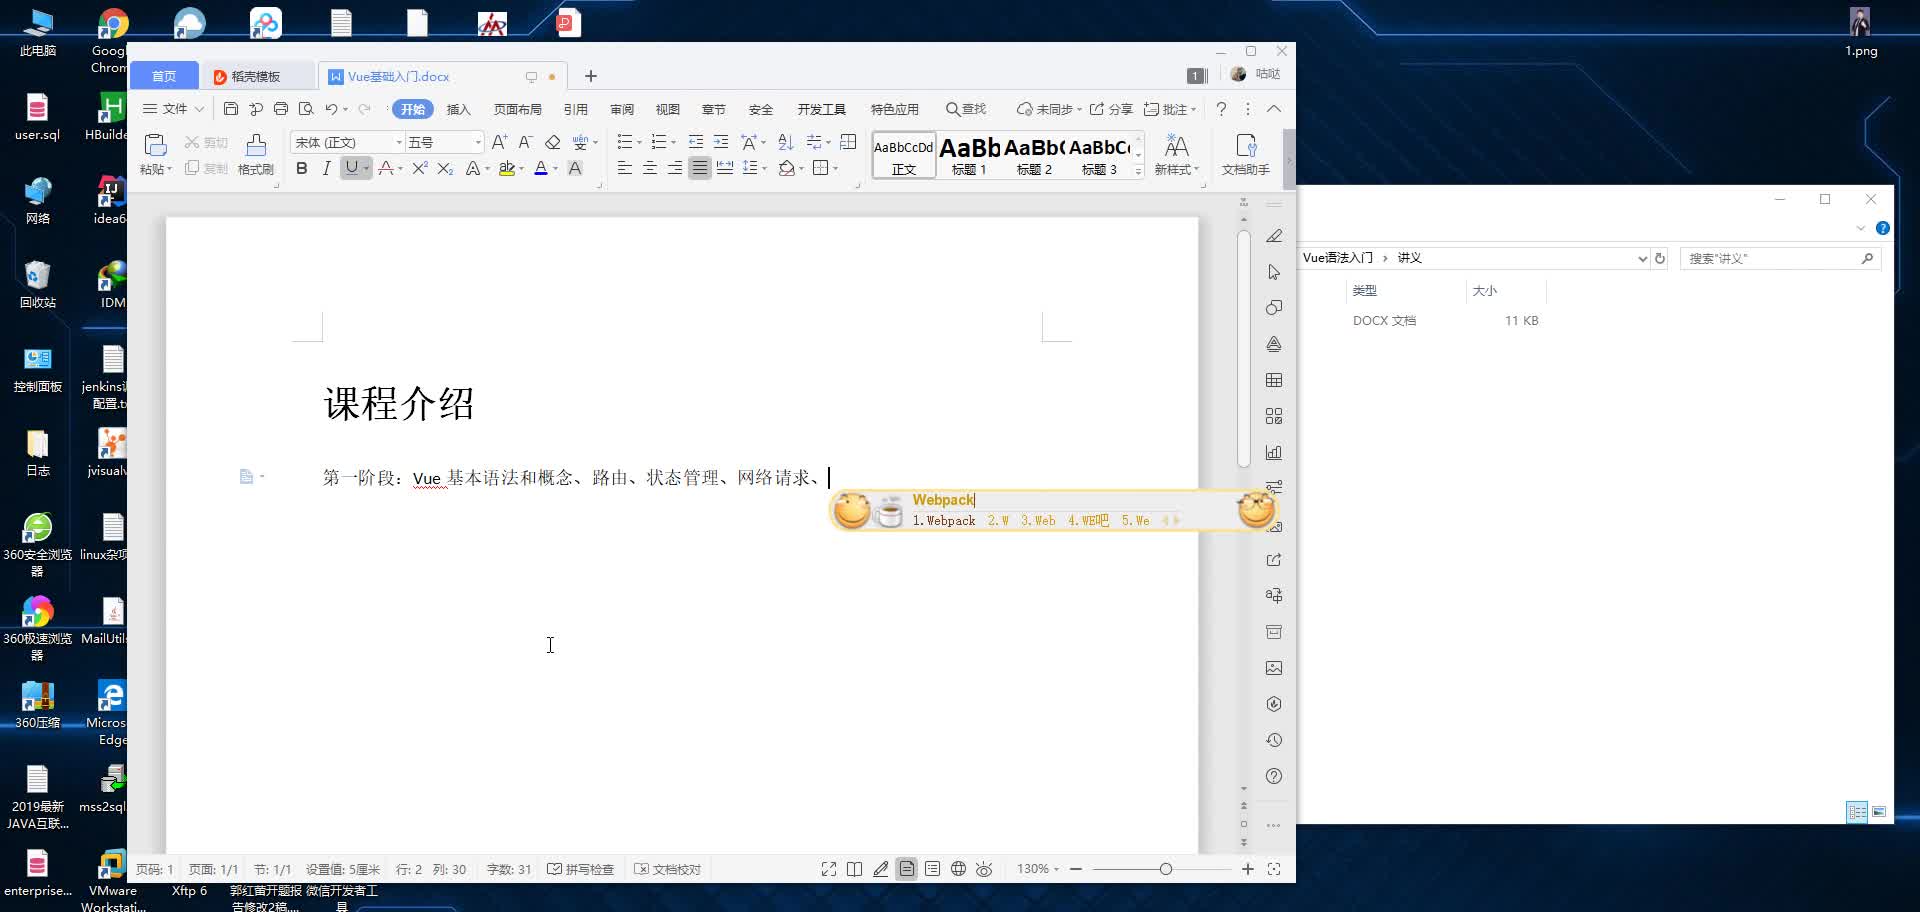The width and height of the screenshot is (1920, 912).
Task: Increase font size with A+ icon
Action: point(500,142)
